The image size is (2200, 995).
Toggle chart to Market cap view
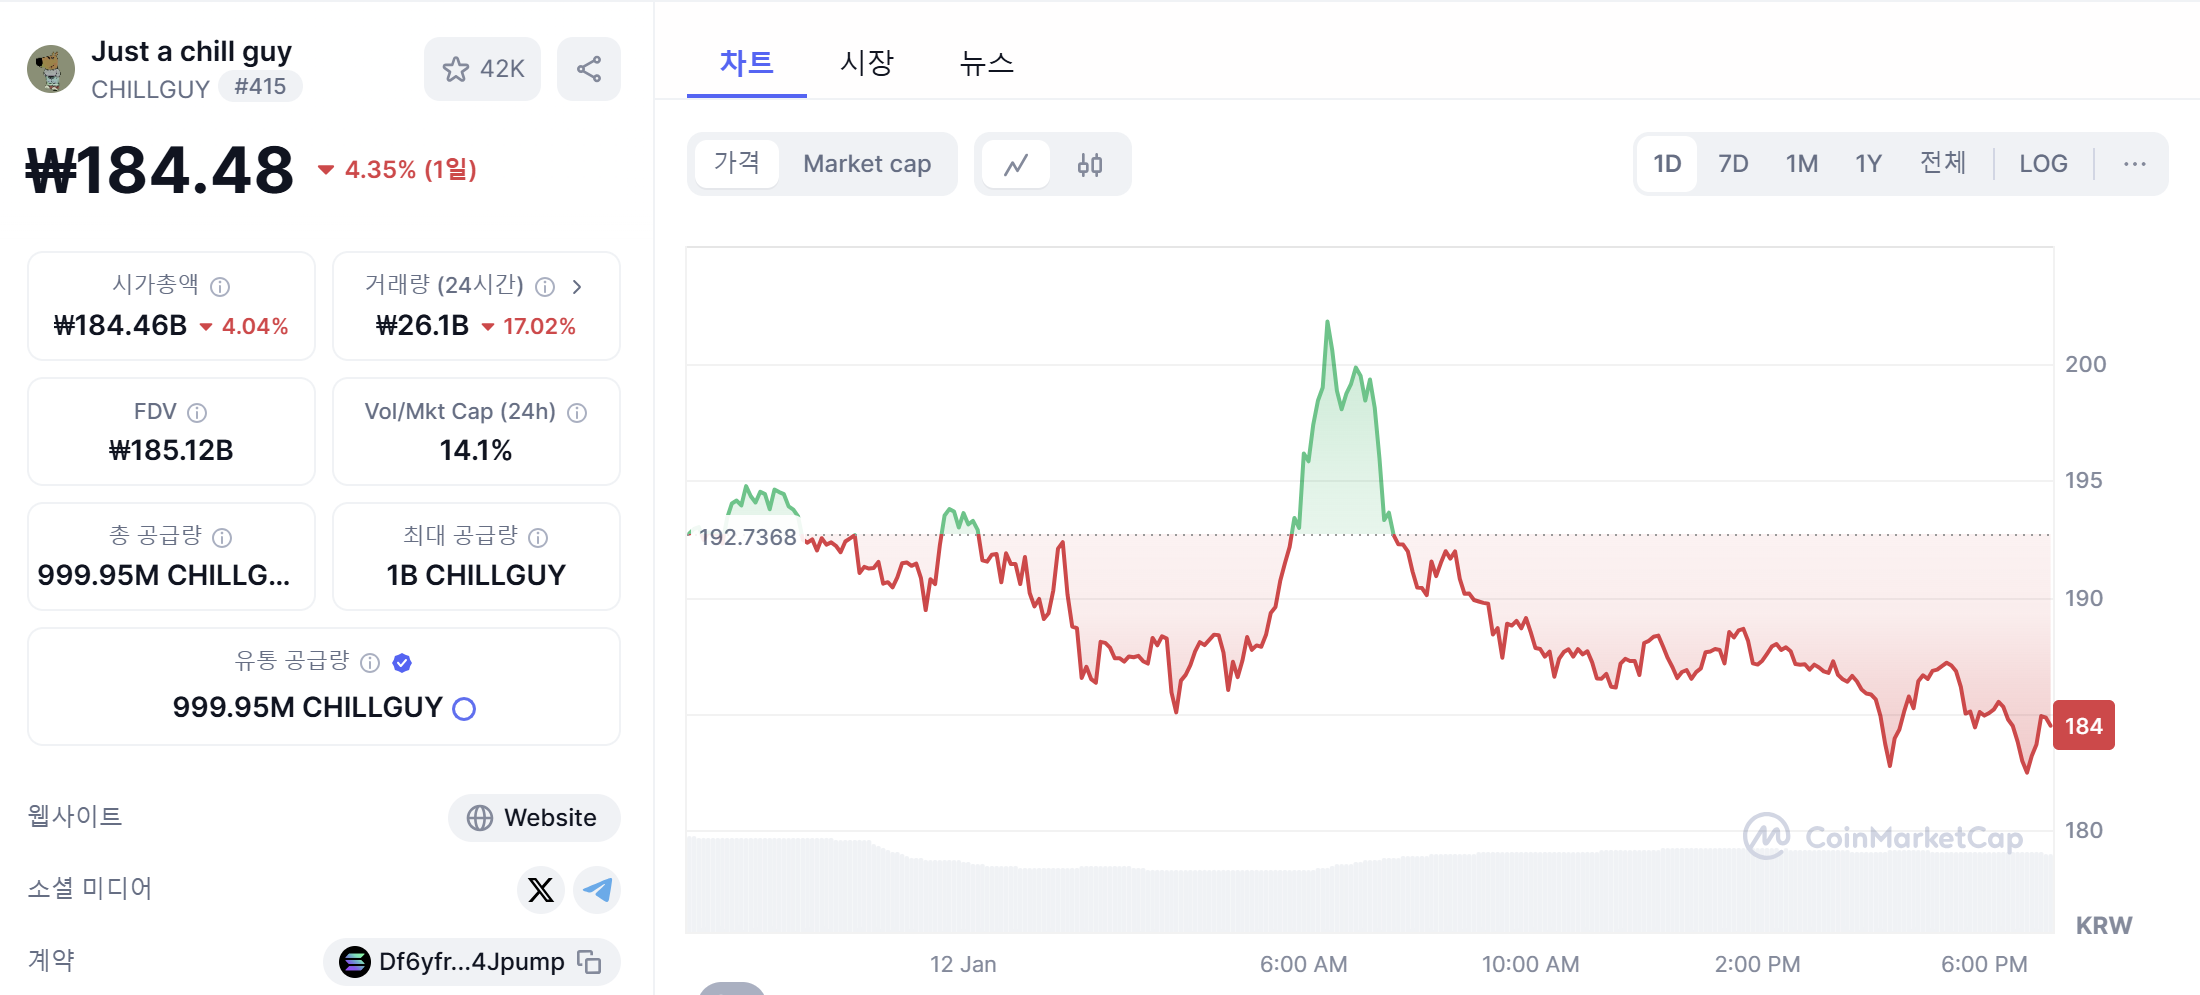tap(867, 164)
